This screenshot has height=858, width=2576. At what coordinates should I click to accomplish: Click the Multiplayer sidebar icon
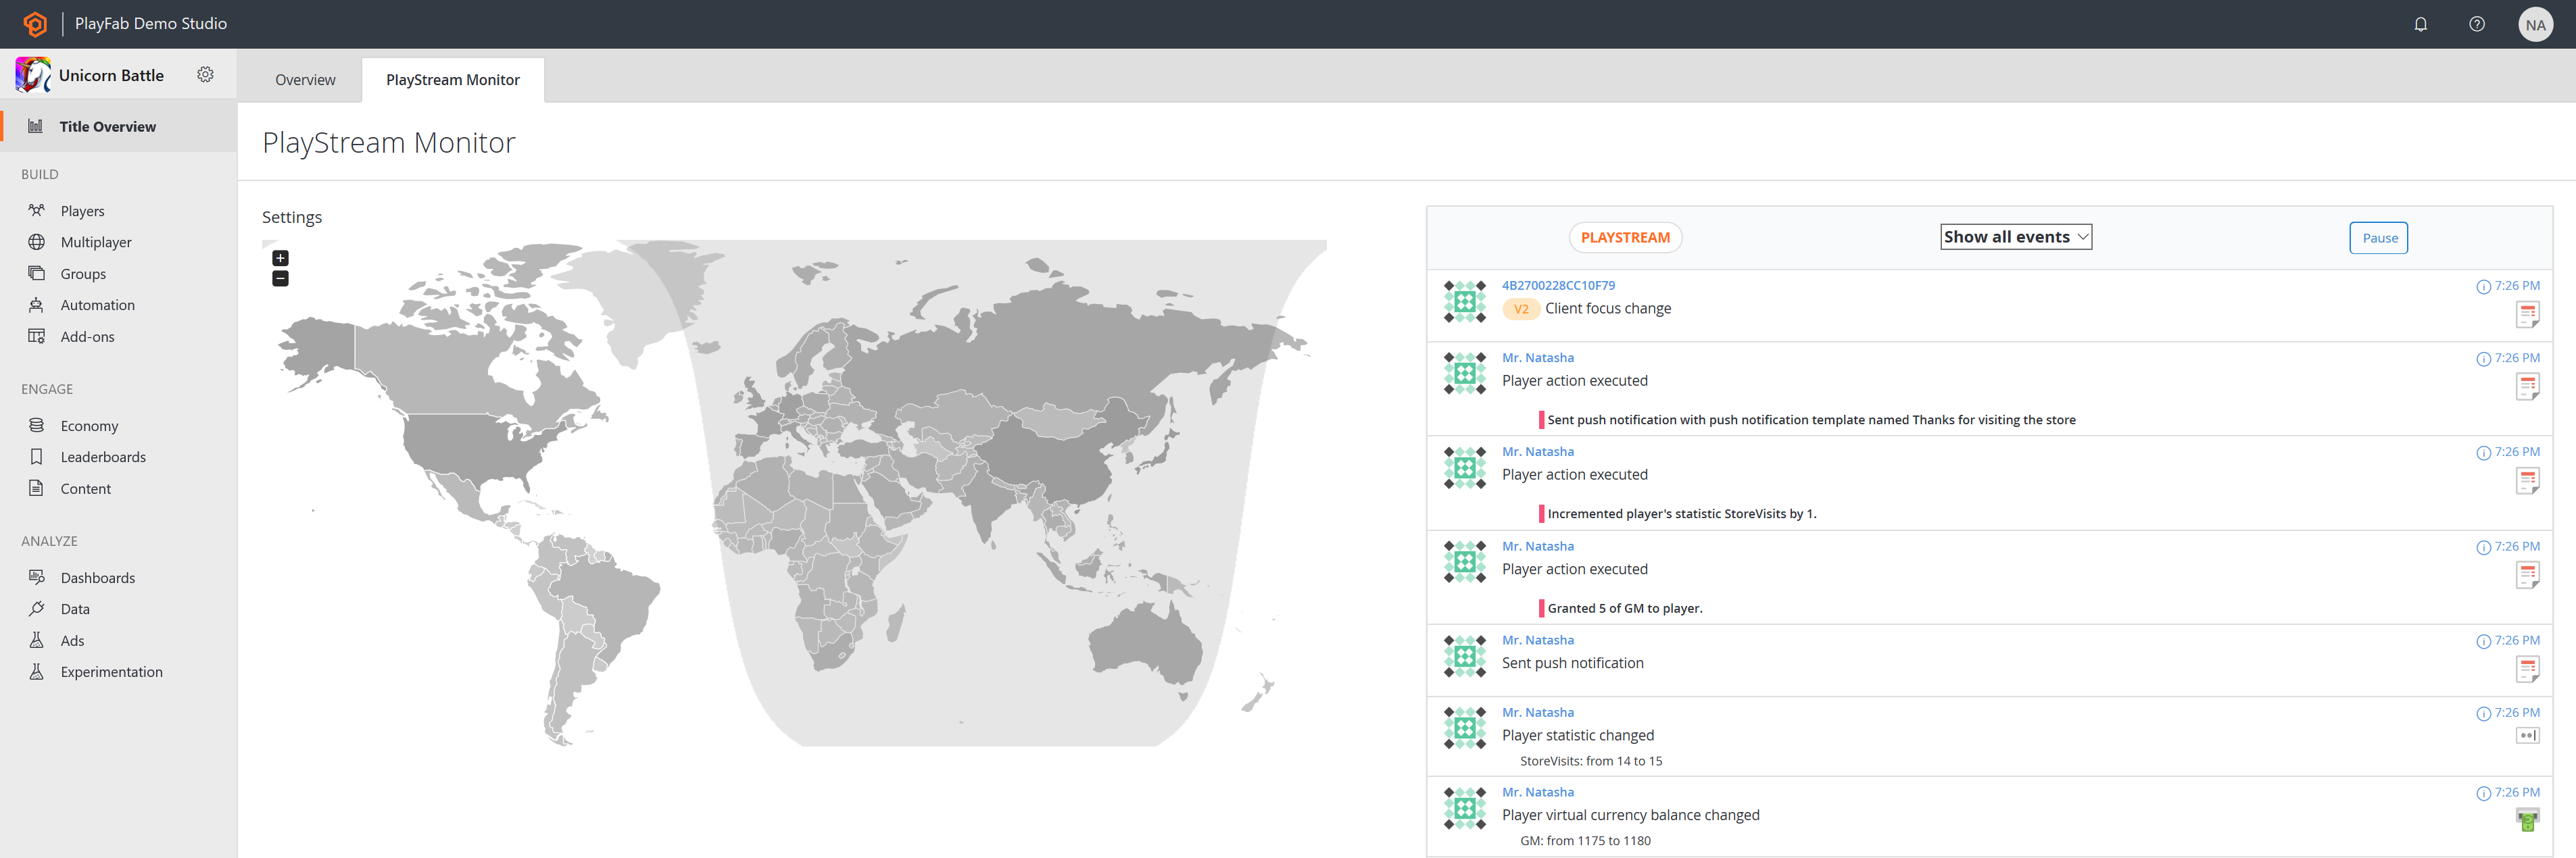(36, 243)
